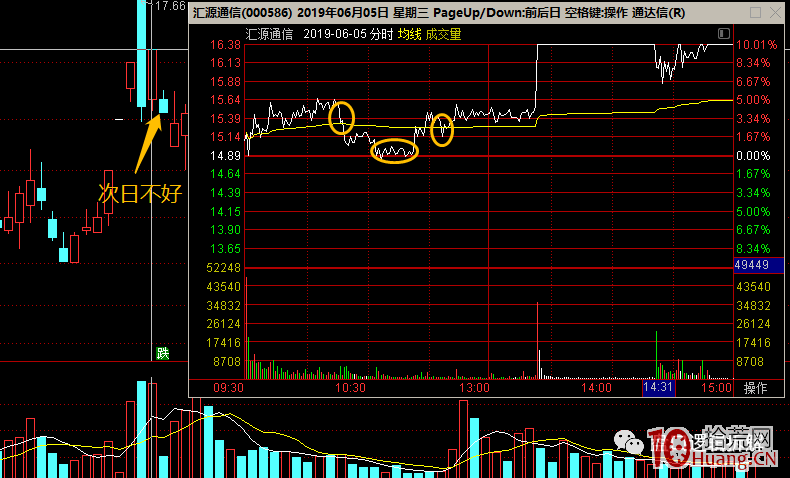
Task: Click the 均线 legend label
Action: coord(409,34)
